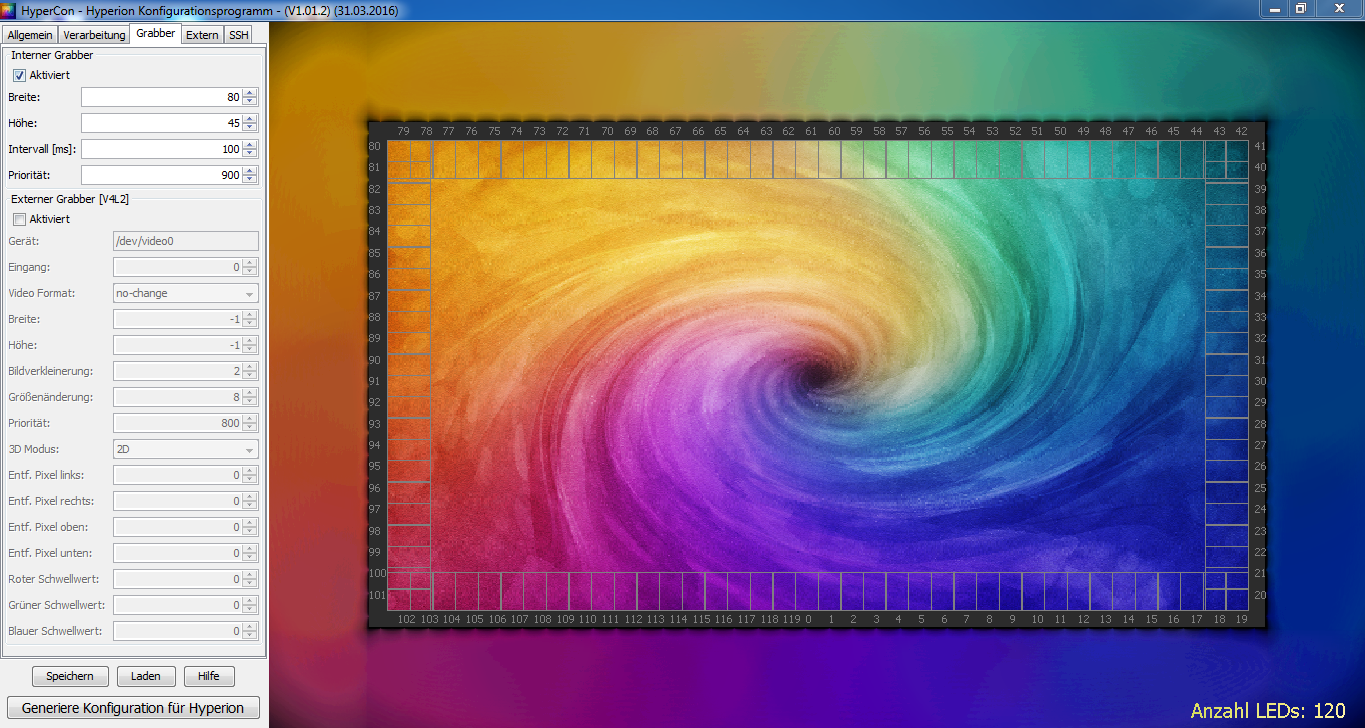Disable the Interner Grabber Aktiviert checkbox
The height and width of the screenshot is (728, 1365).
click(19, 75)
